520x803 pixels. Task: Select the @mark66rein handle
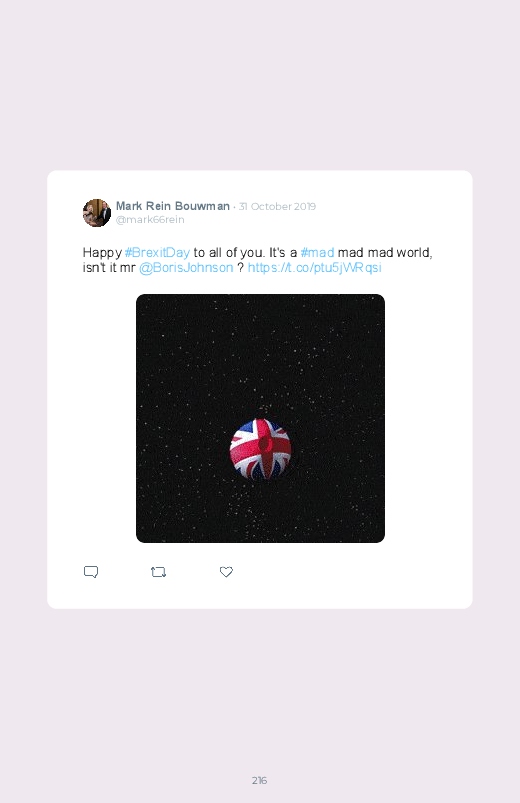point(150,219)
